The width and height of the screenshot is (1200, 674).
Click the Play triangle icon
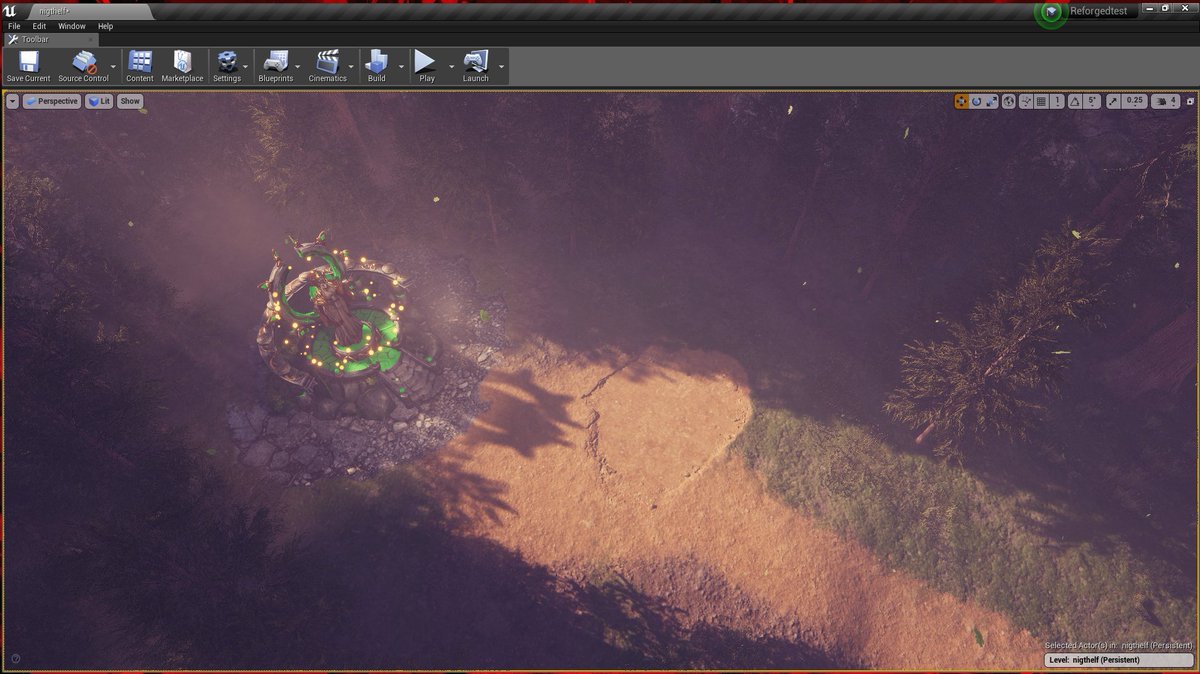click(x=426, y=62)
